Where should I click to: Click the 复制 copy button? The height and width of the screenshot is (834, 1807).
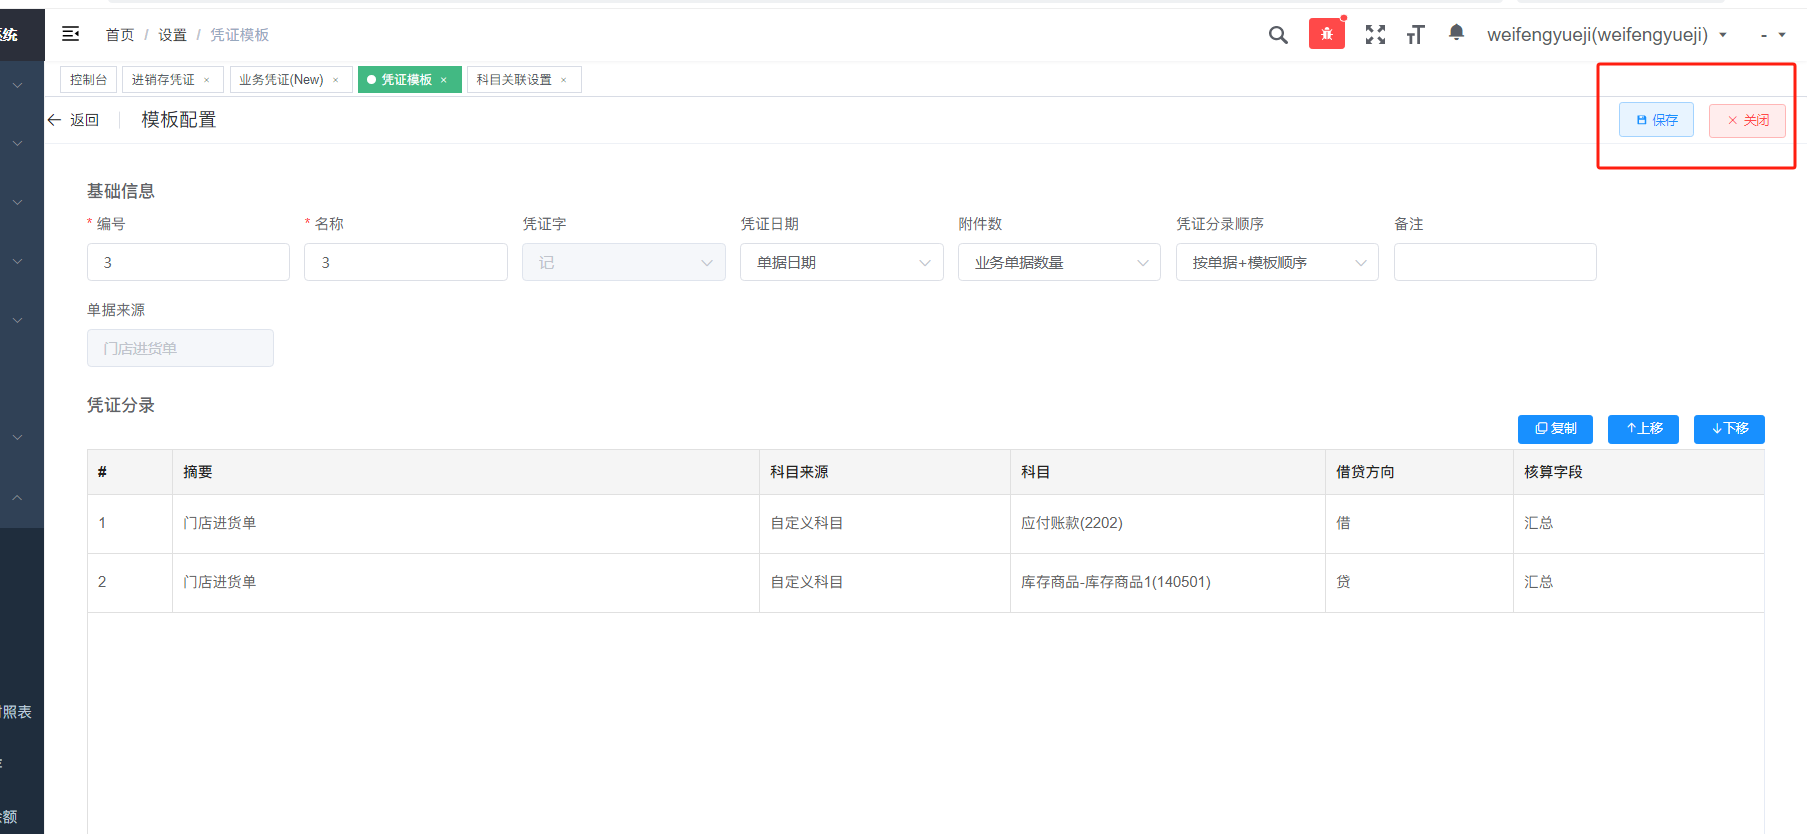[1555, 429]
